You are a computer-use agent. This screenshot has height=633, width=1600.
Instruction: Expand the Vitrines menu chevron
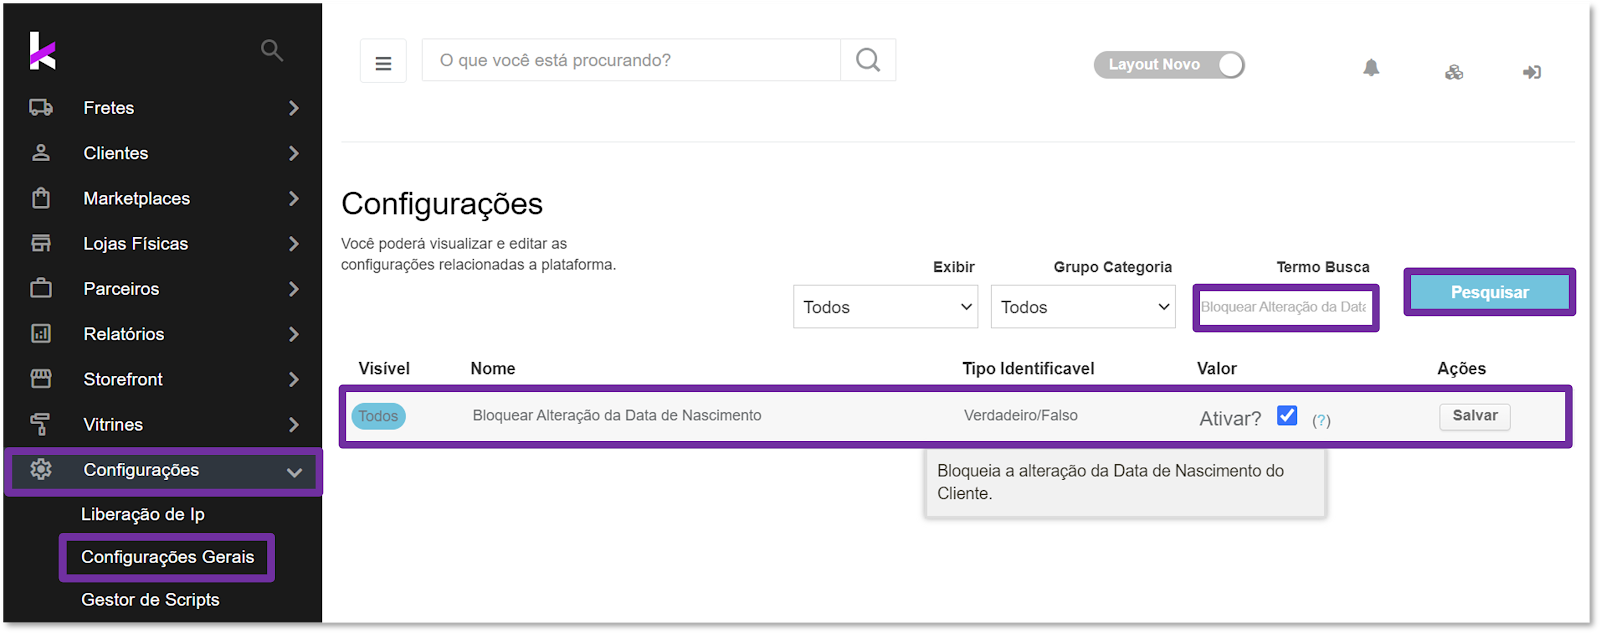(294, 424)
